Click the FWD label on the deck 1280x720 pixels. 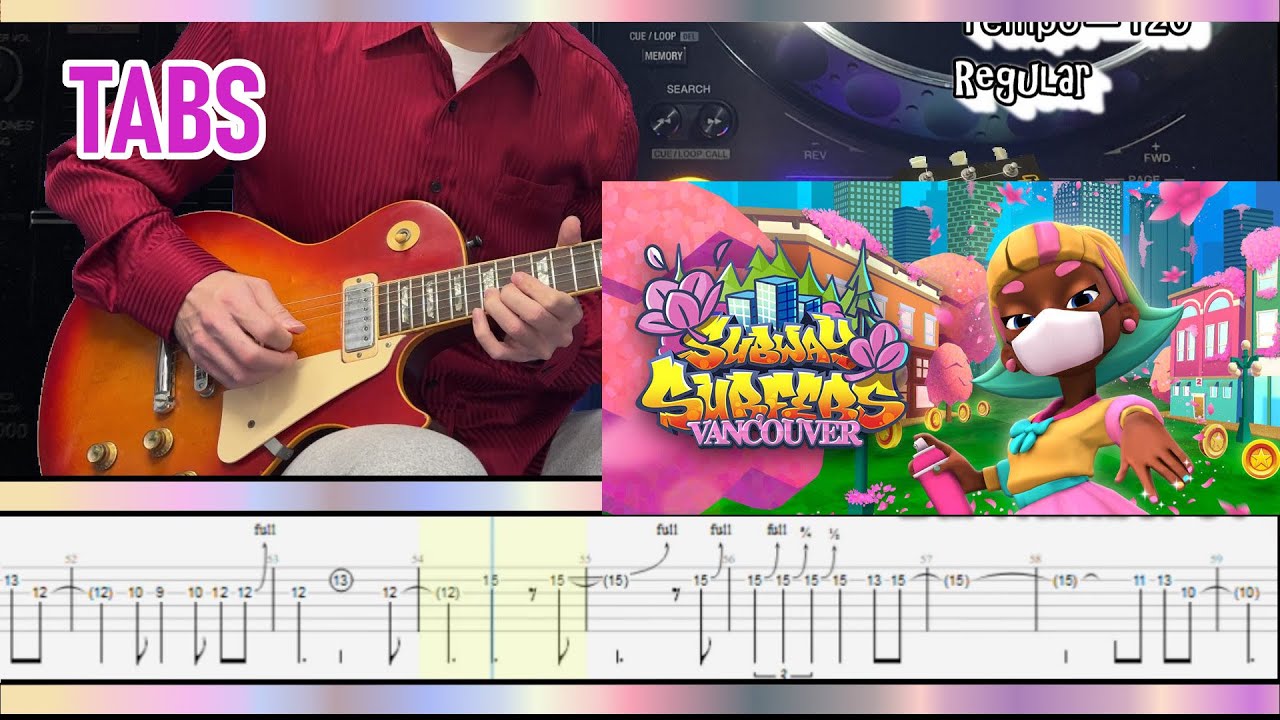coord(1156,157)
